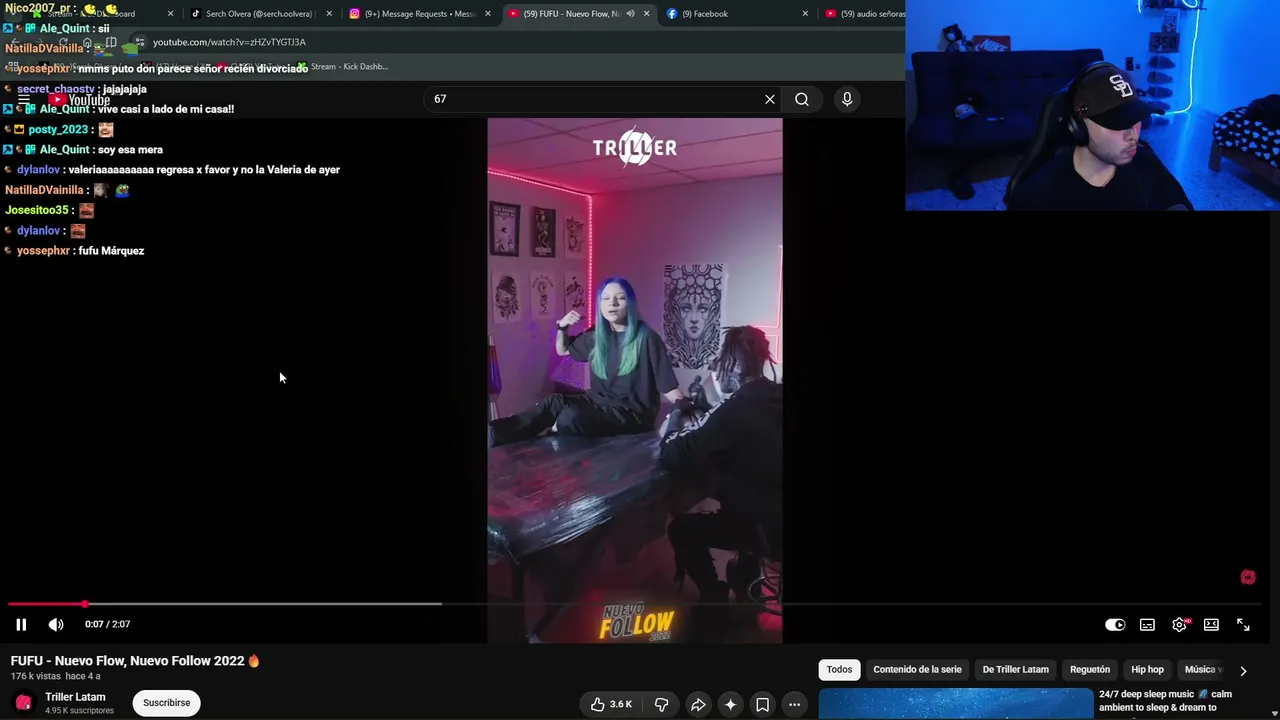The height and width of the screenshot is (720, 1280).
Task: Close the Serch Olvera TikTok tab
Action: (x=329, y=14)
